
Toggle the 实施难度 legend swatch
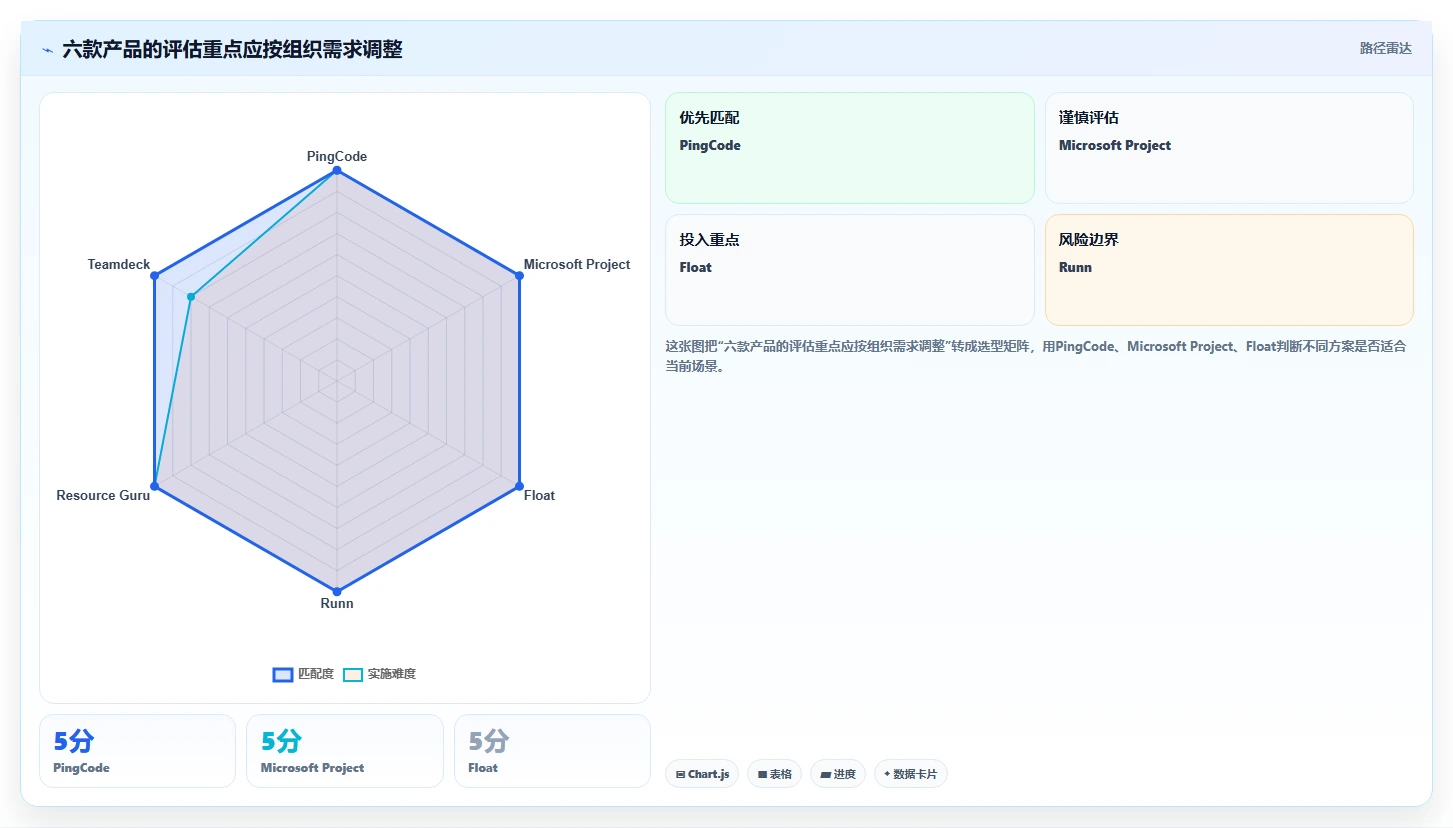(353, 675)
